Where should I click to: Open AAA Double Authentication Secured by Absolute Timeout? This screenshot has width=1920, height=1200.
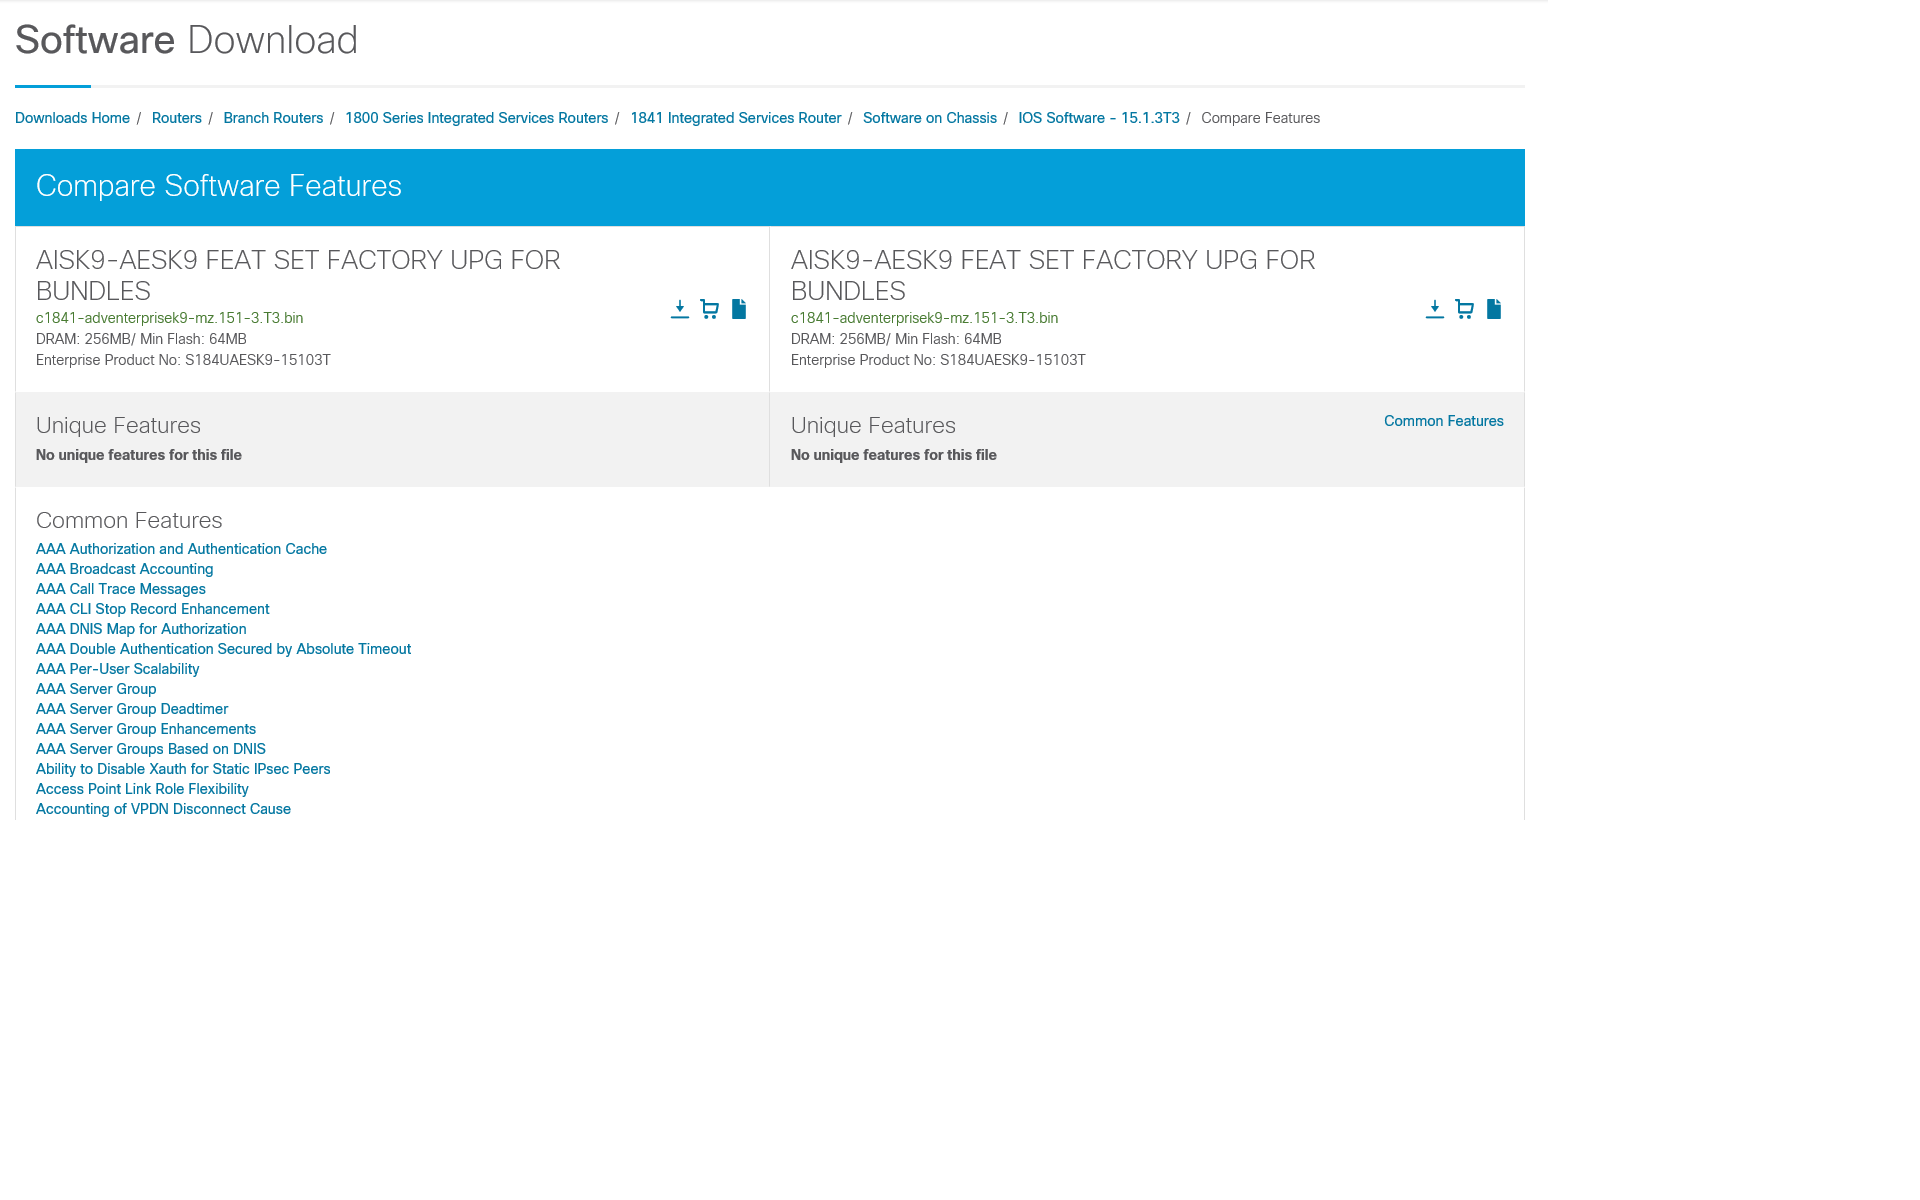[x=223, y=649]
